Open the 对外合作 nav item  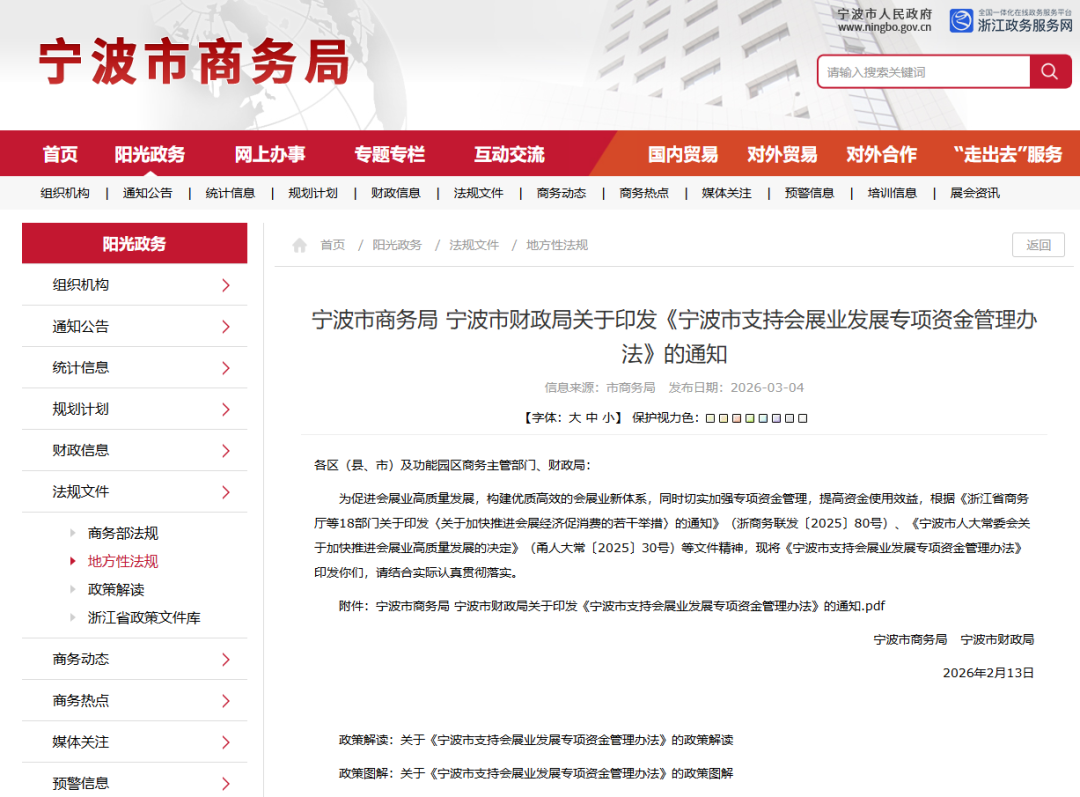[882, 154]
